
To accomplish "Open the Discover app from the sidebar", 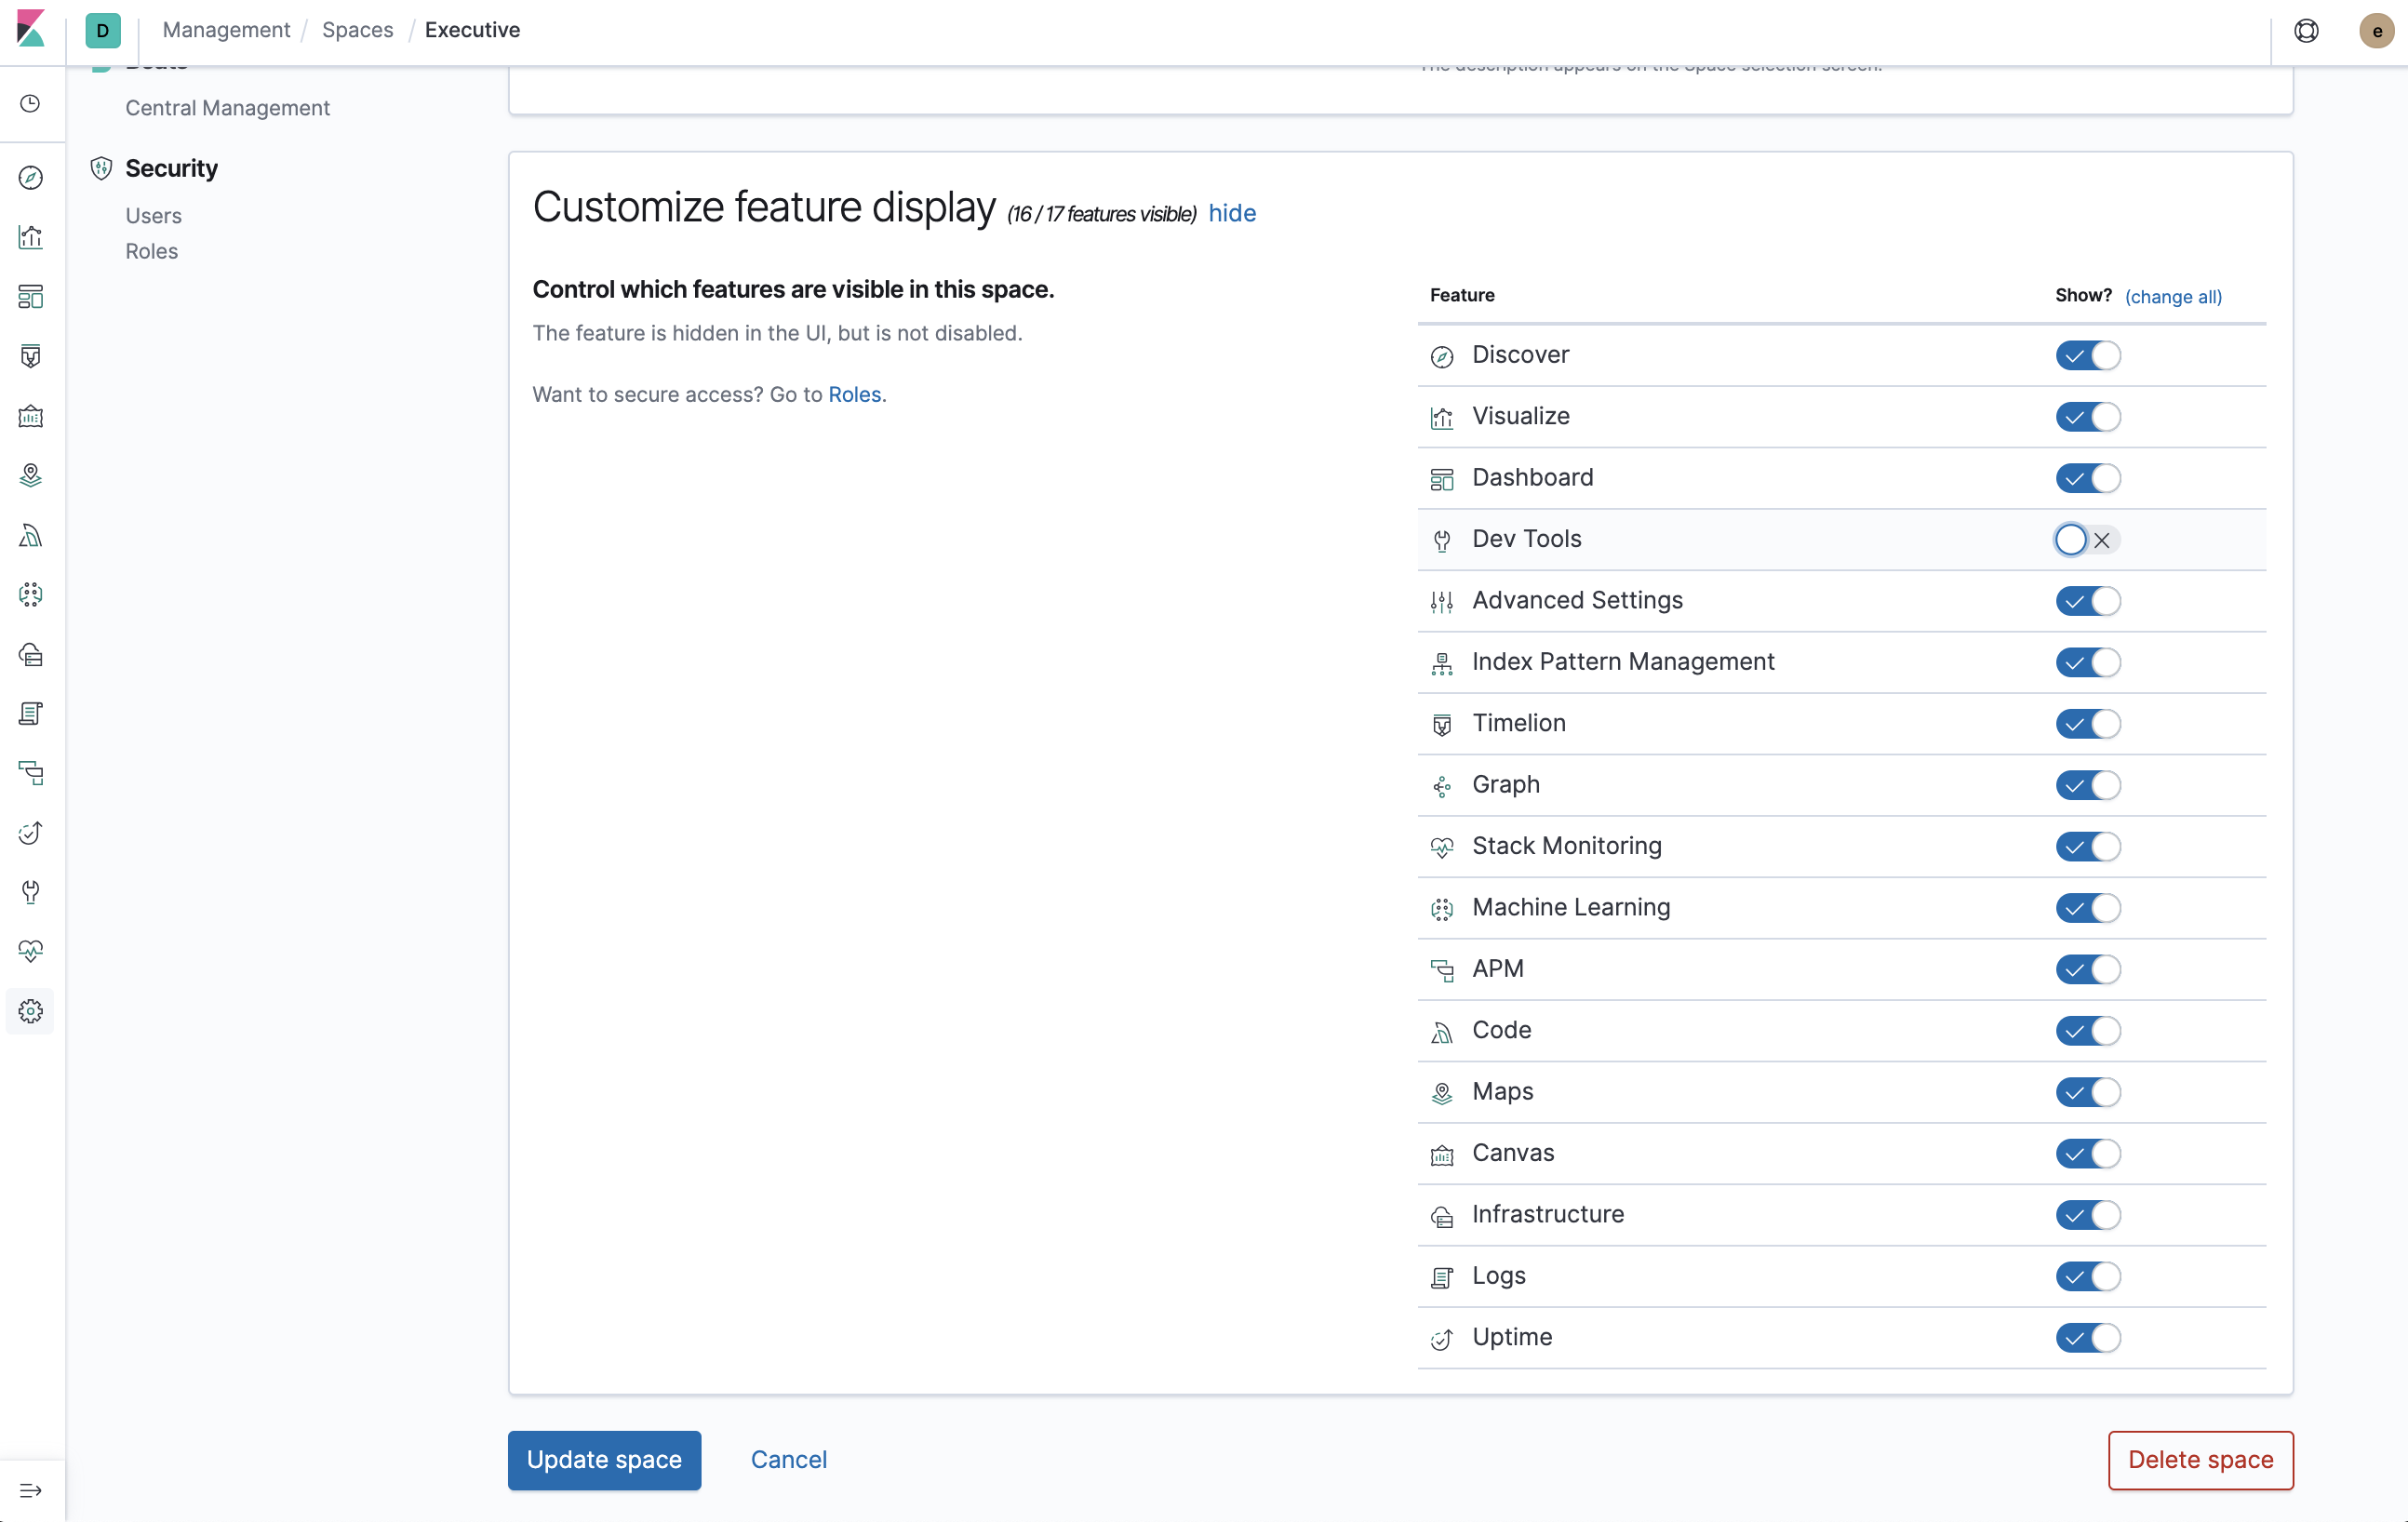I will pos(30,178).
